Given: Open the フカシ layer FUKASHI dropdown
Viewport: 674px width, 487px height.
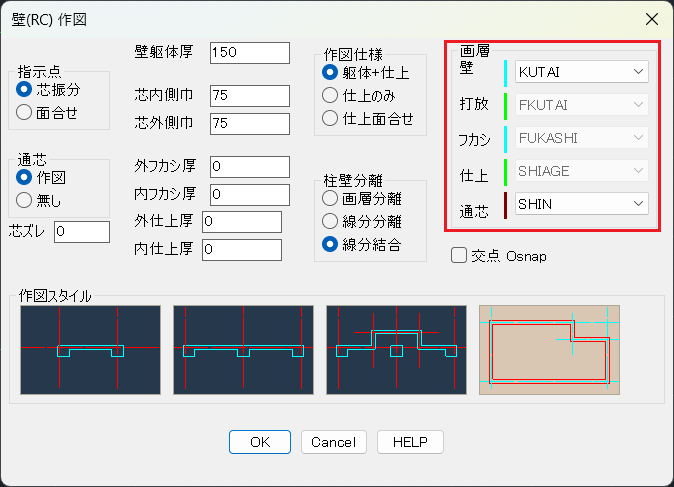Looking at the screenshot, I should click(582, 138).
